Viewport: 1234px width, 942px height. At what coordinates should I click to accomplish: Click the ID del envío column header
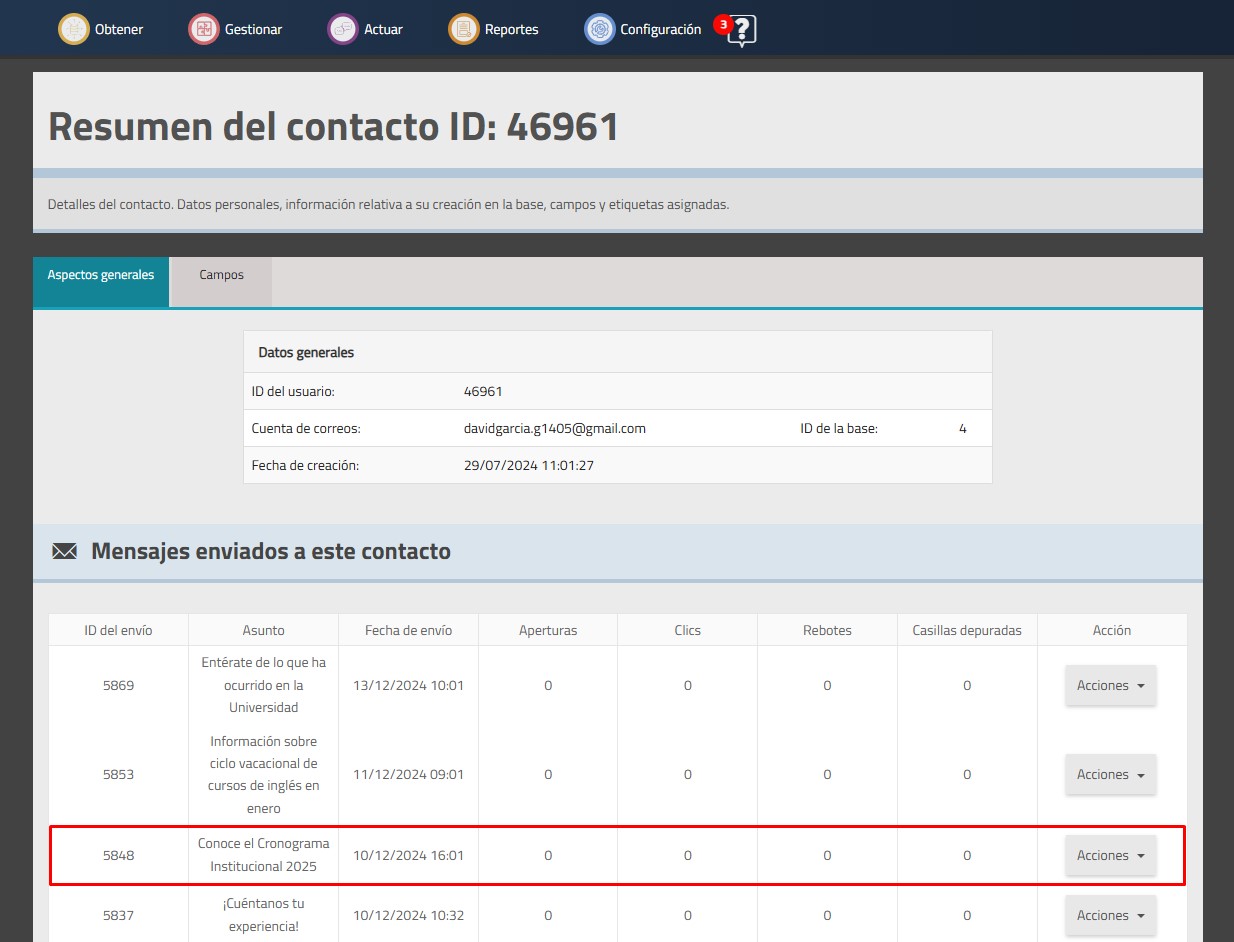[x=119, y=630]
